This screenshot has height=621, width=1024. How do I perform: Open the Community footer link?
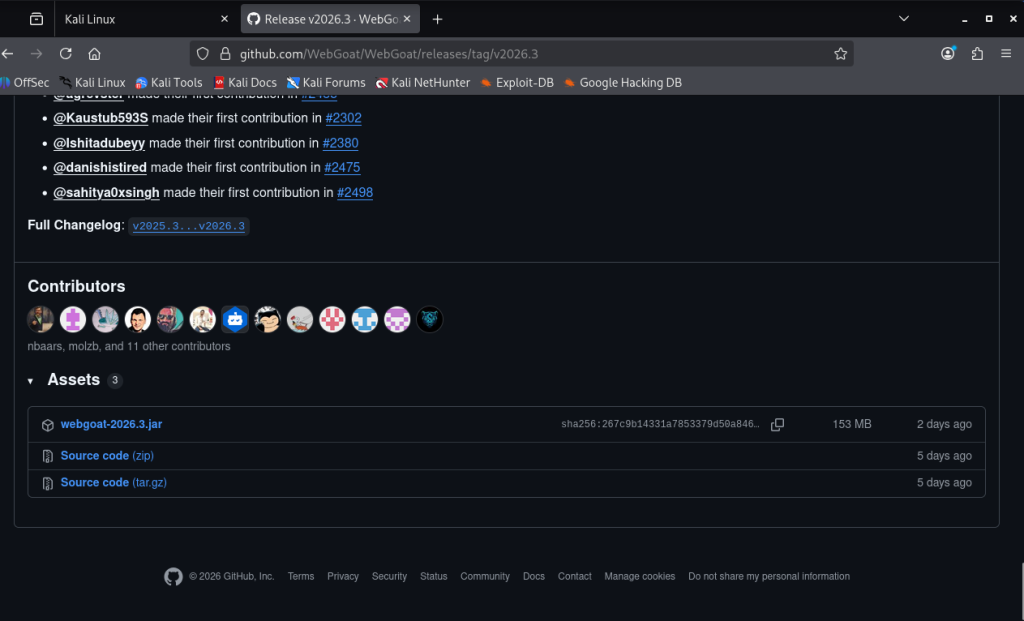pyautogui.click(x=485, y=577)
